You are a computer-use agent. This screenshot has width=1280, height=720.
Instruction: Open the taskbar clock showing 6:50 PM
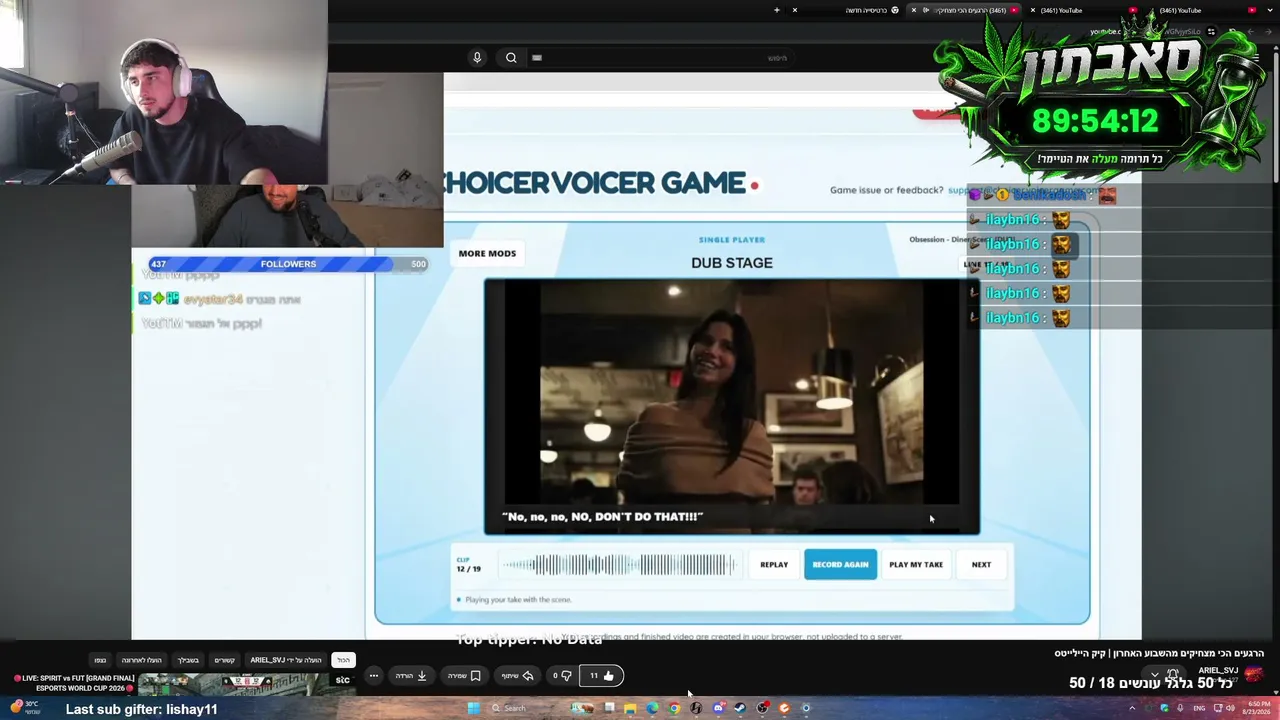point(1256,708)
